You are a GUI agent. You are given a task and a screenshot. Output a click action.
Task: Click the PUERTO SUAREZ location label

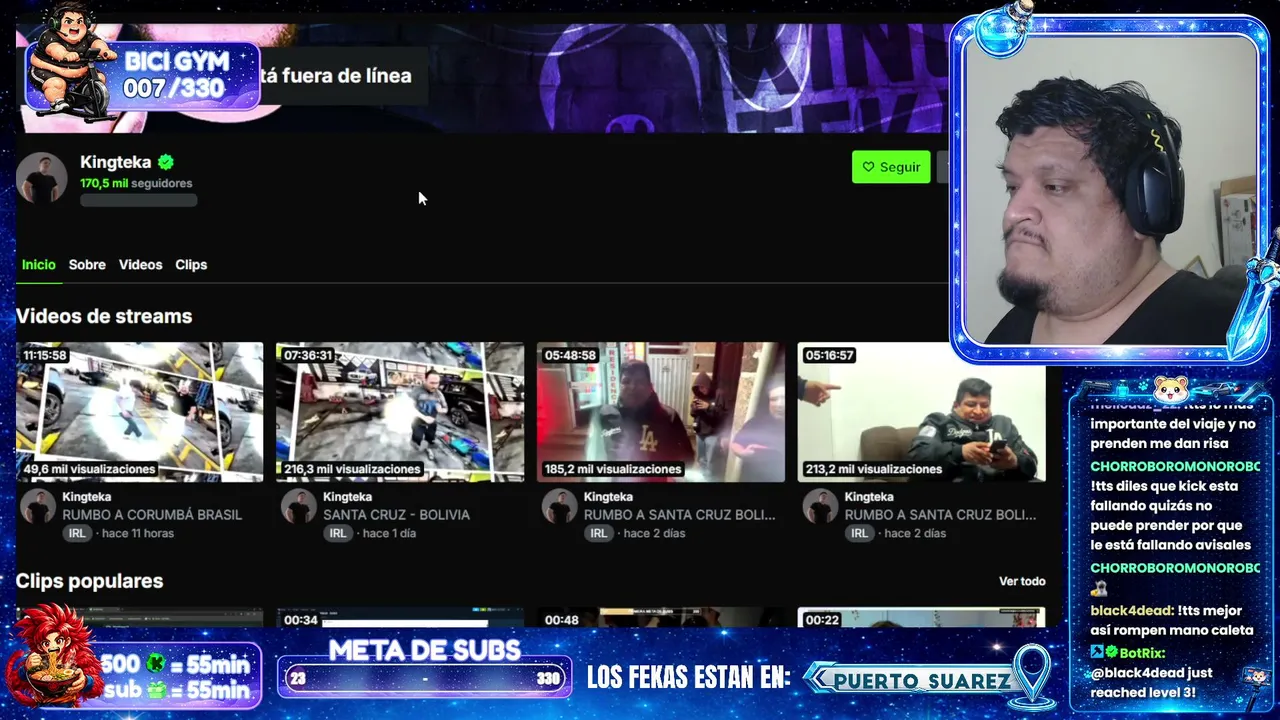(x=922, y=681)
